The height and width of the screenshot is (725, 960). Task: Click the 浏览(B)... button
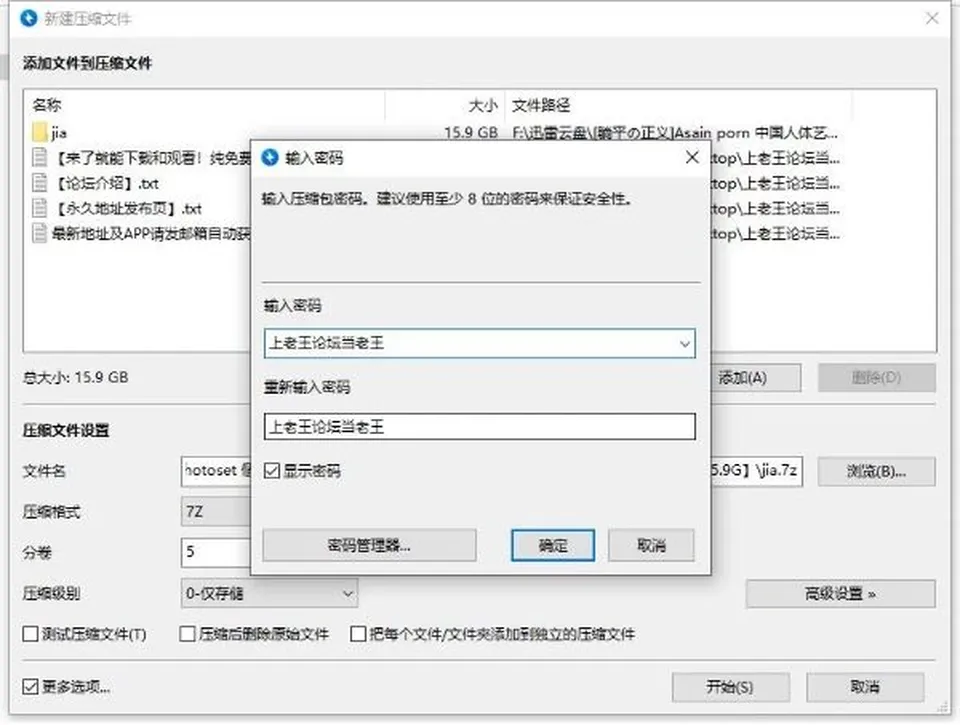click(876, 471)
